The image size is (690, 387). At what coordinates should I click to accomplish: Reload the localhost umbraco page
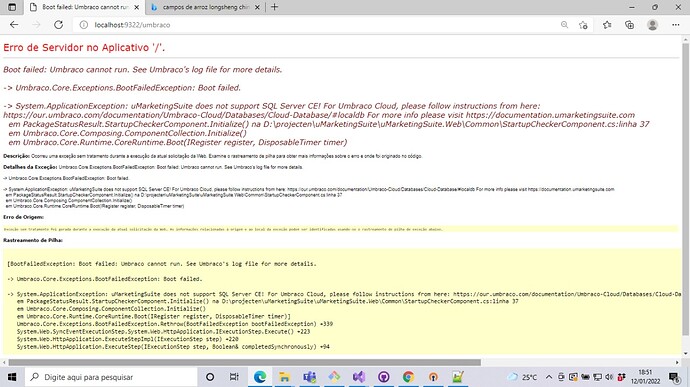[x=59, y=25]
